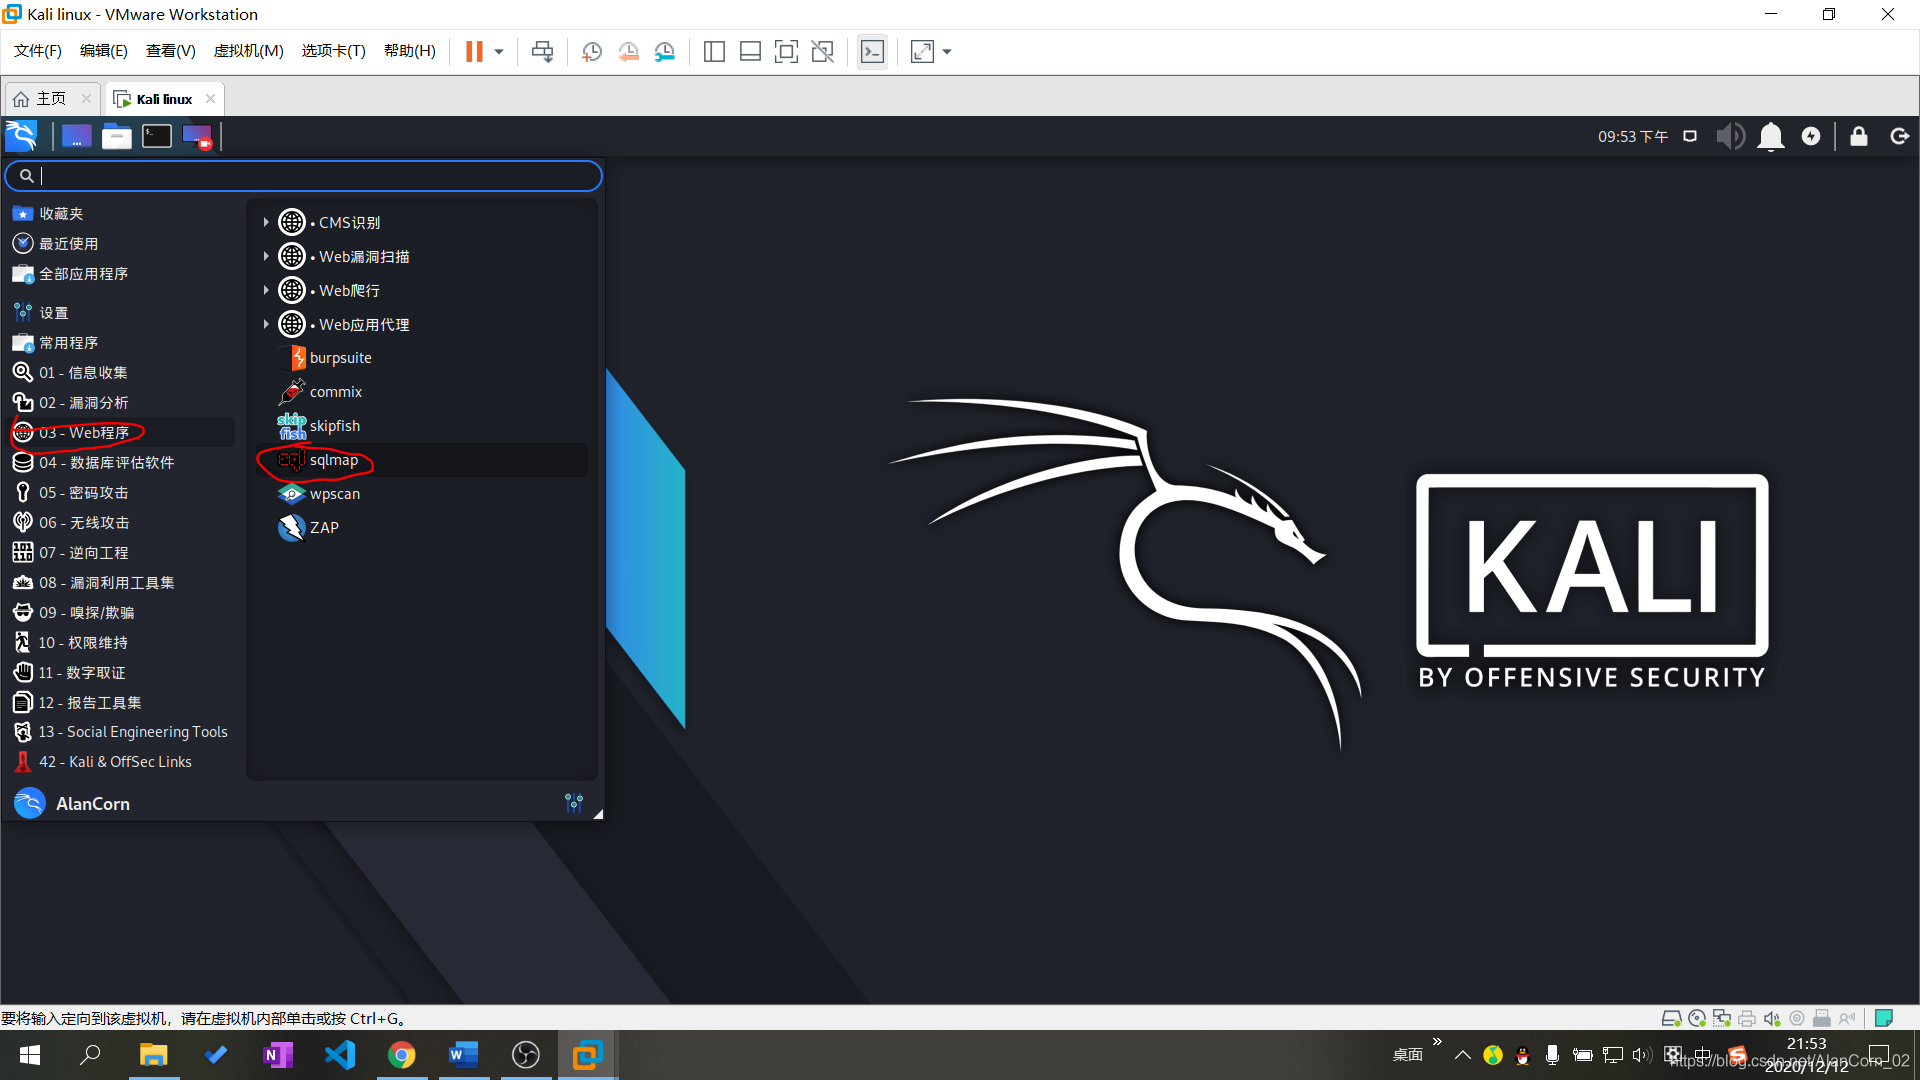Show or hide the VMware library sidebar
Image resolution: width=1920 pixels, height=1080 pixels.
coord(714,52)
